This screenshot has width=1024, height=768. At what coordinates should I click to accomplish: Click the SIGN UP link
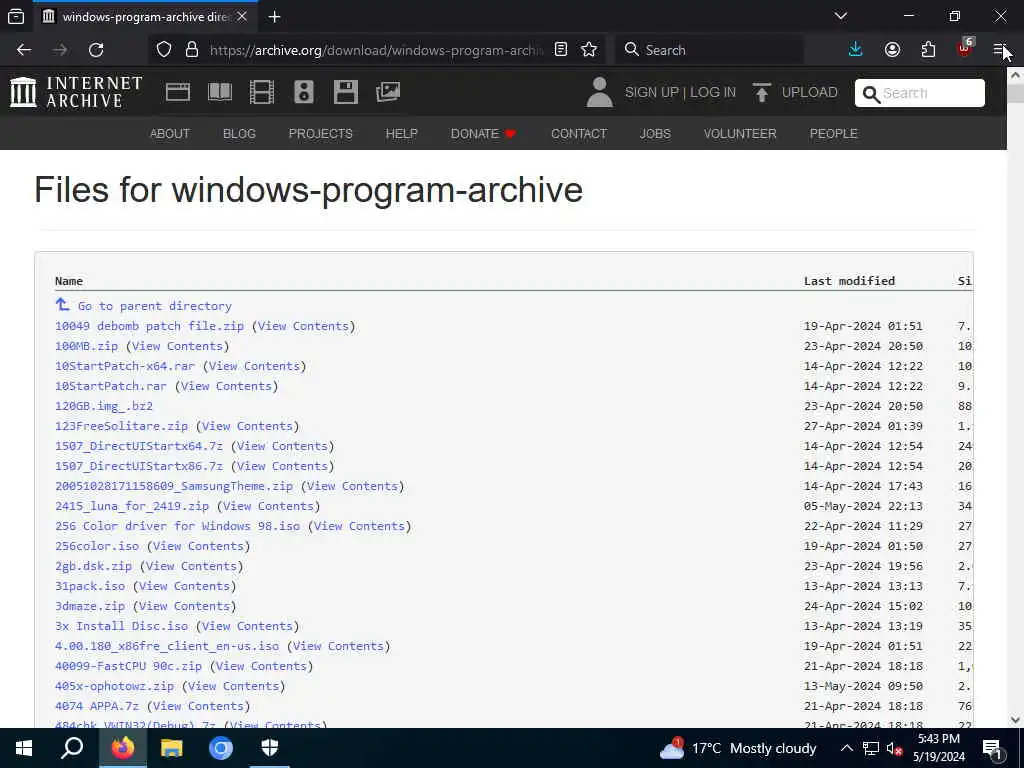[x=652, y=92]
